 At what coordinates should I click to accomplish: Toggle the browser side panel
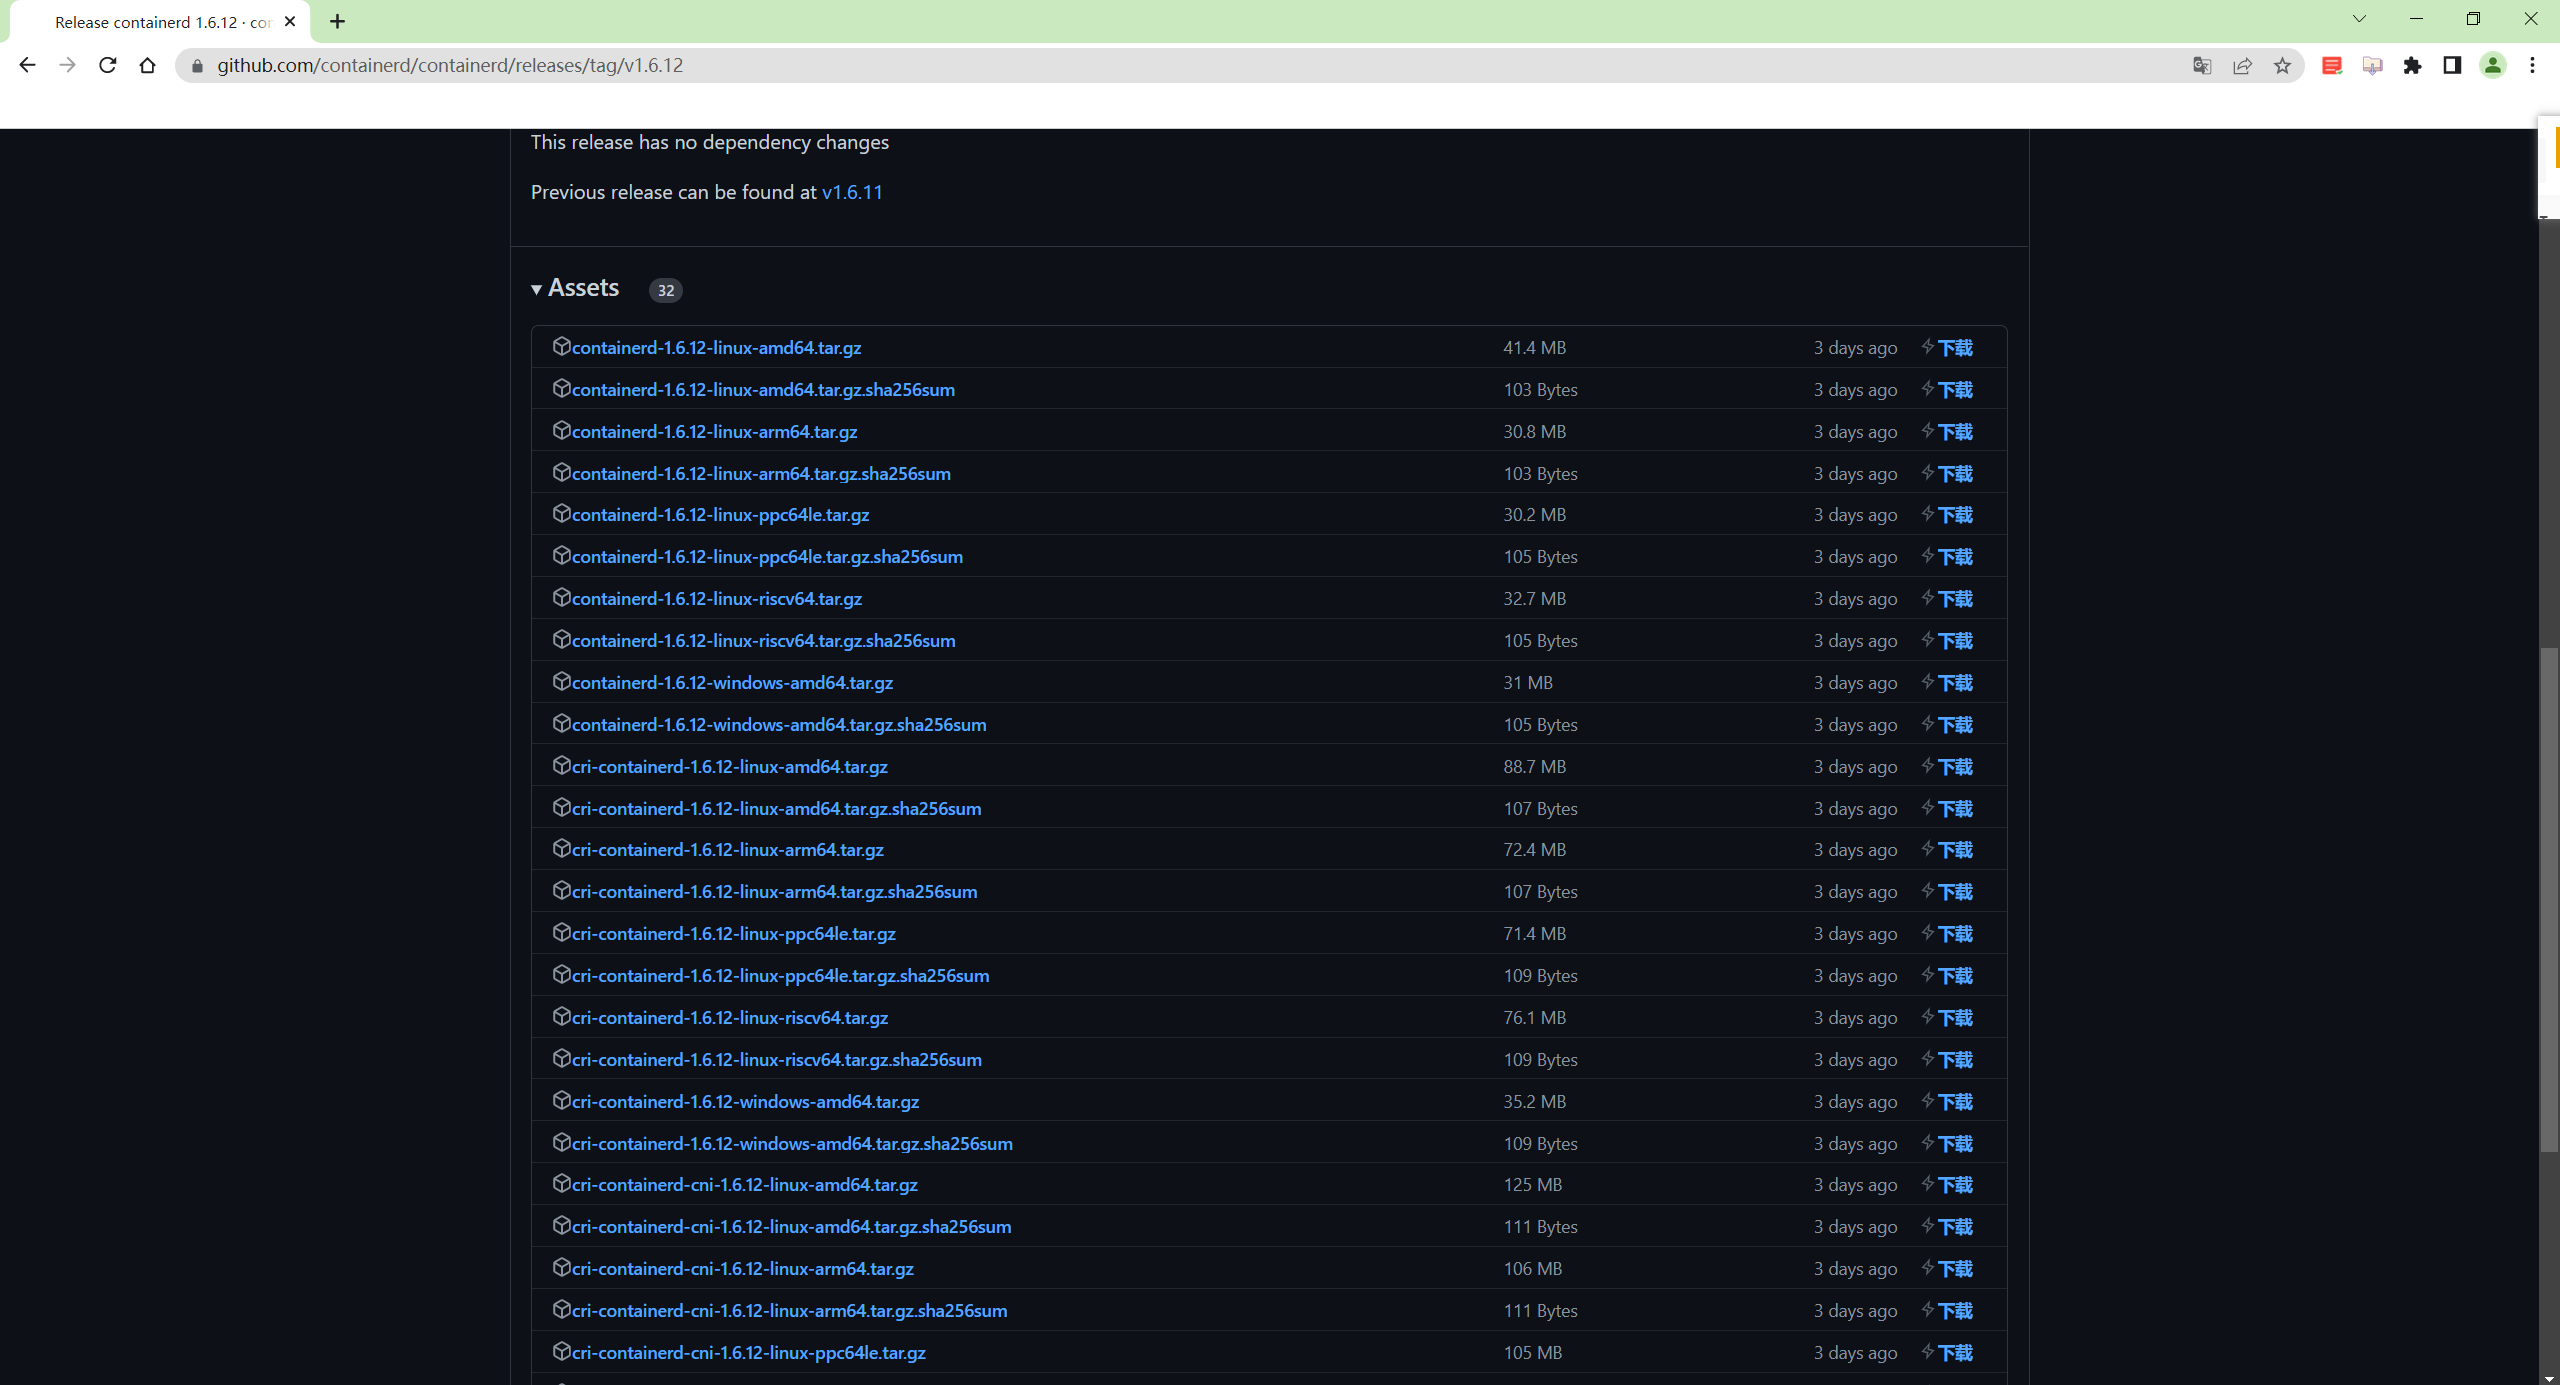coord(2452,65)
